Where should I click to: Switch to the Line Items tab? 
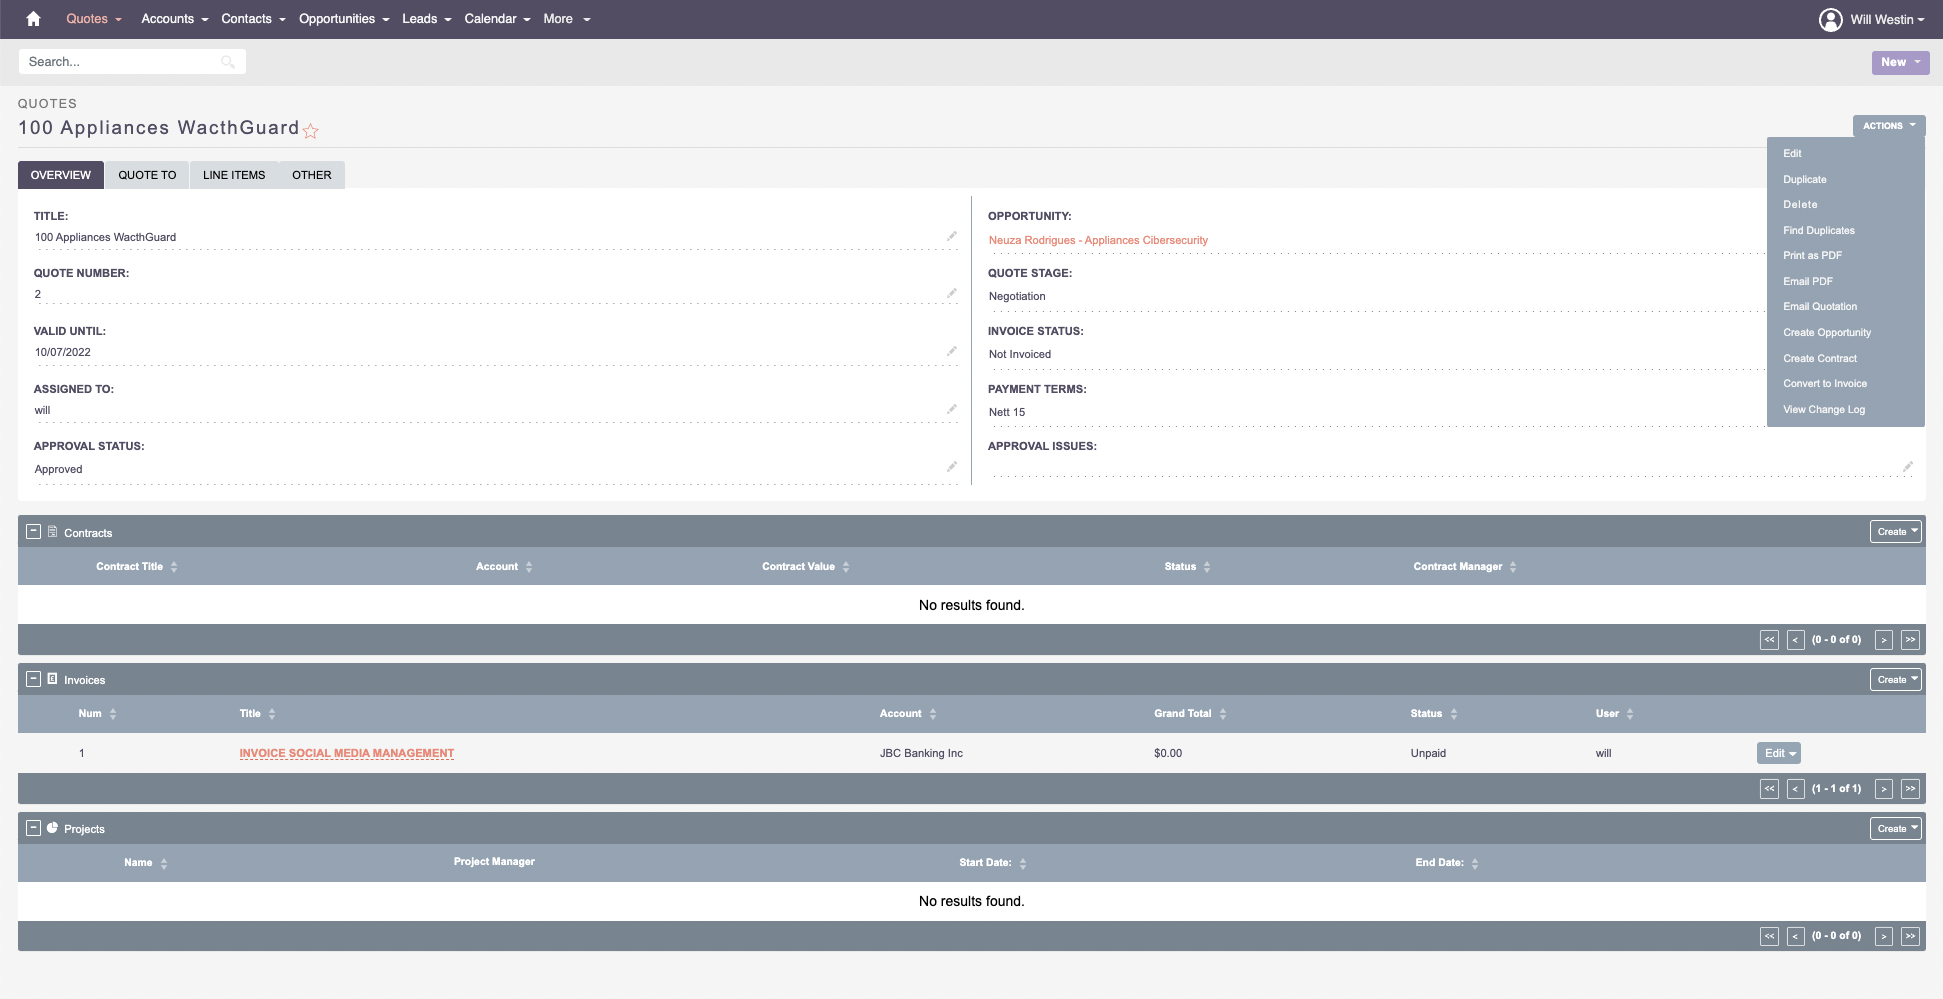(x=234, y=175)
